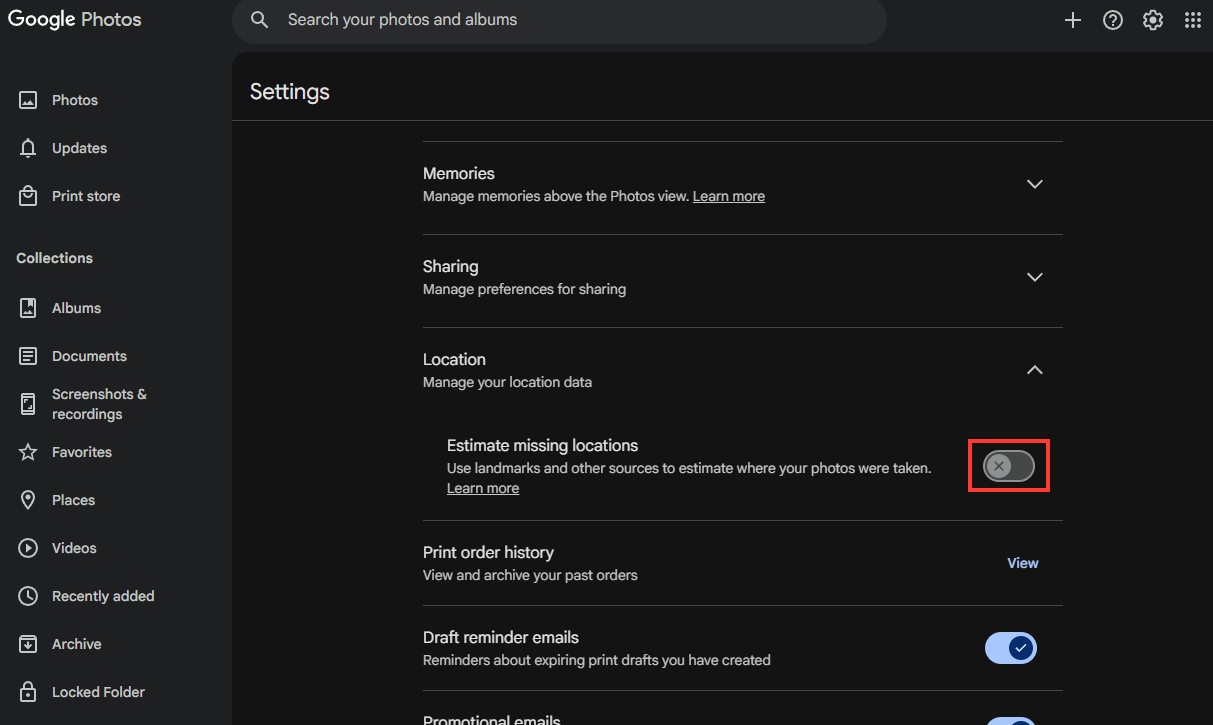Screen dimensions: 1213x725
Task: Click the Photos sidebar icon
Action: pyautogui.click(x=29, y=100)
